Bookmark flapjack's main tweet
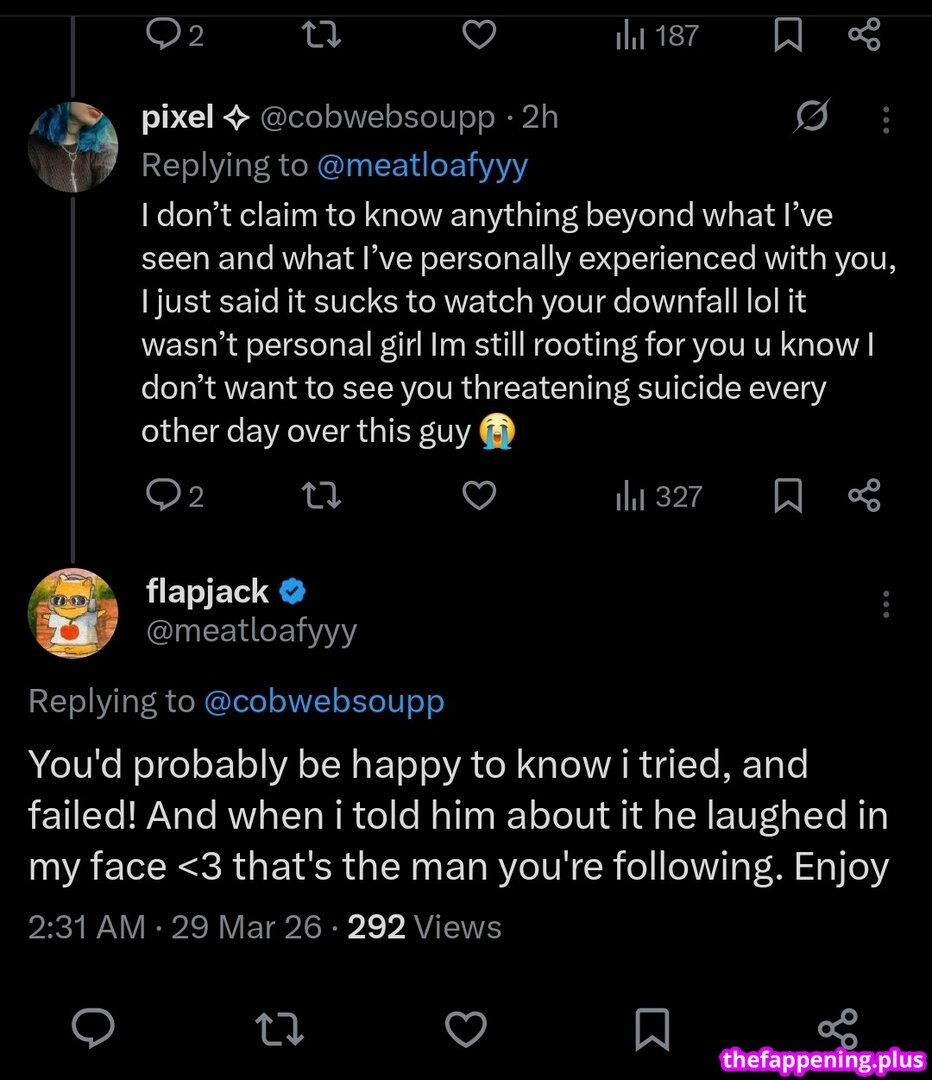 (652, 1029)
